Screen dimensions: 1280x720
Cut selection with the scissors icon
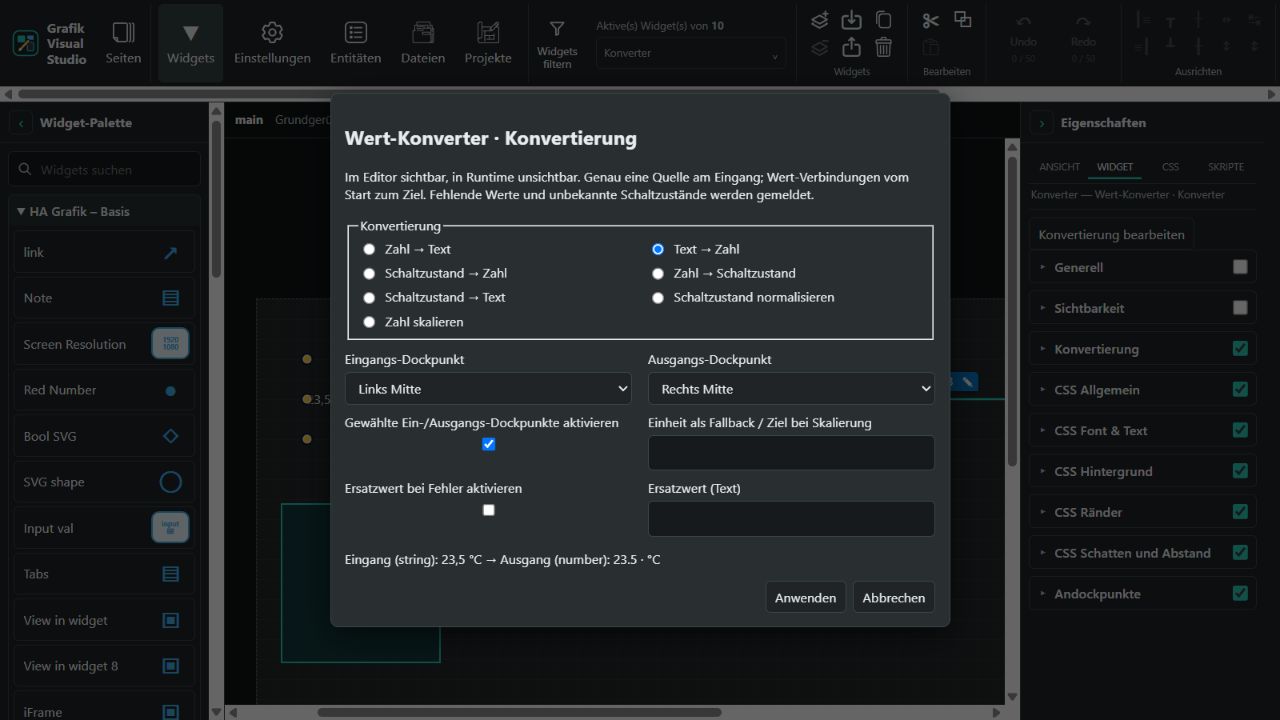coord(931,20)
